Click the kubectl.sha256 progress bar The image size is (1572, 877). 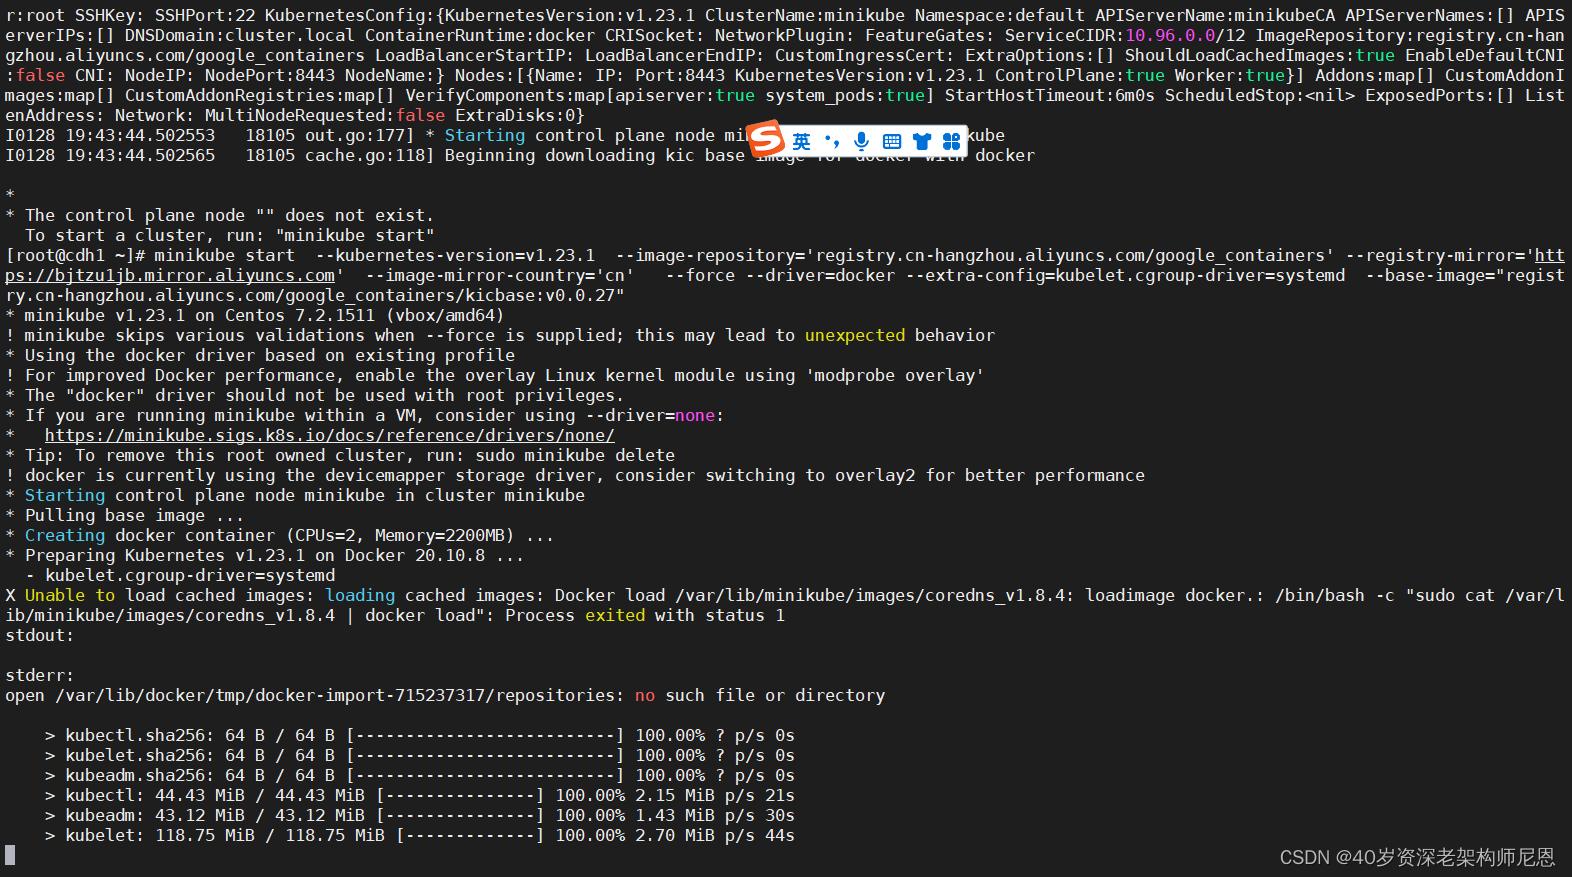pos(484,735)
